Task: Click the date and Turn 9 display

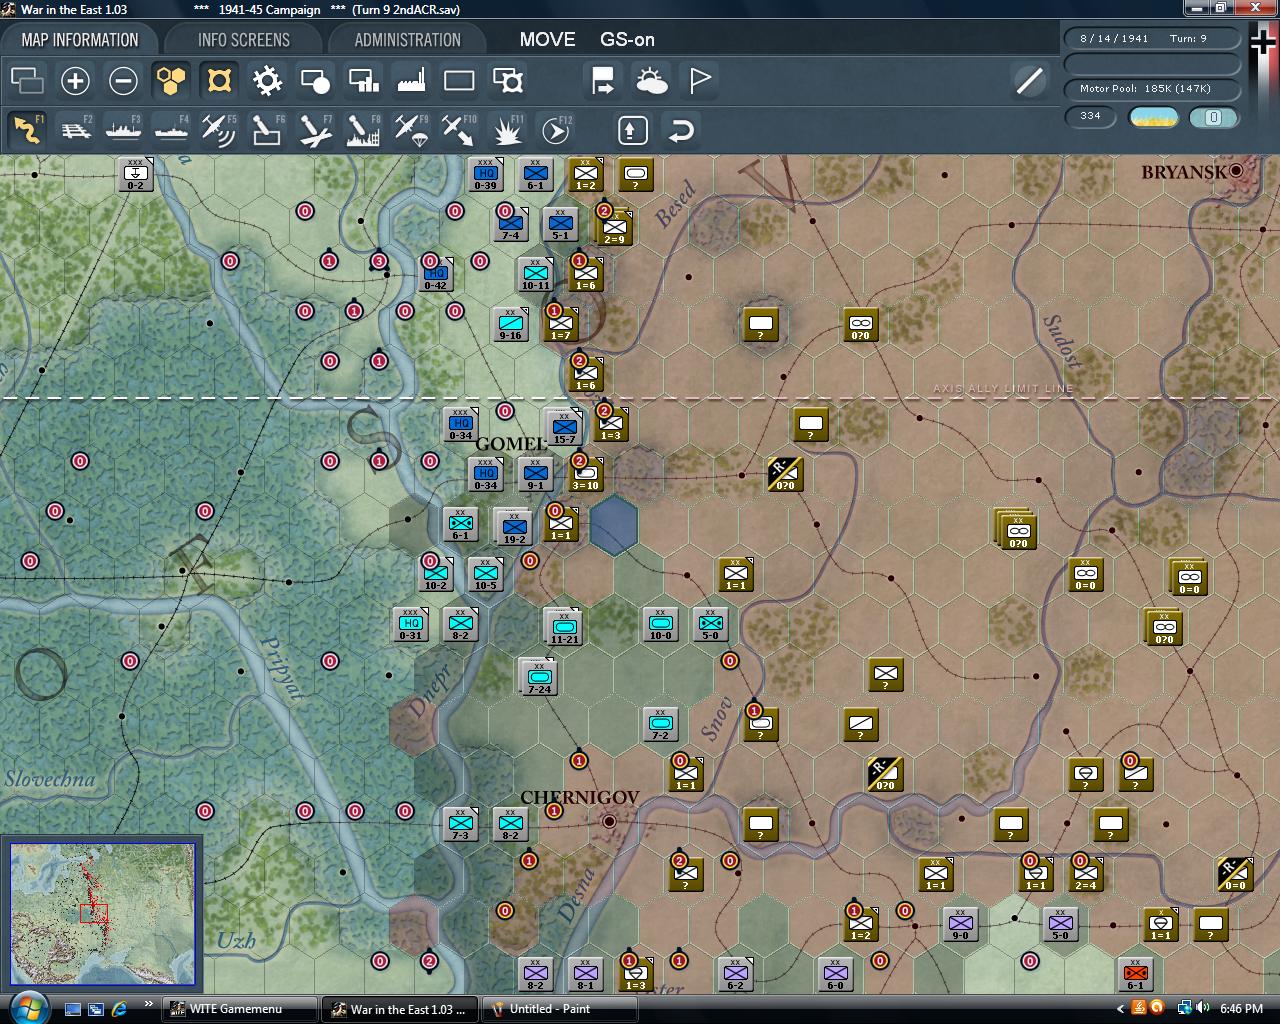Action: pos(1153,39)
